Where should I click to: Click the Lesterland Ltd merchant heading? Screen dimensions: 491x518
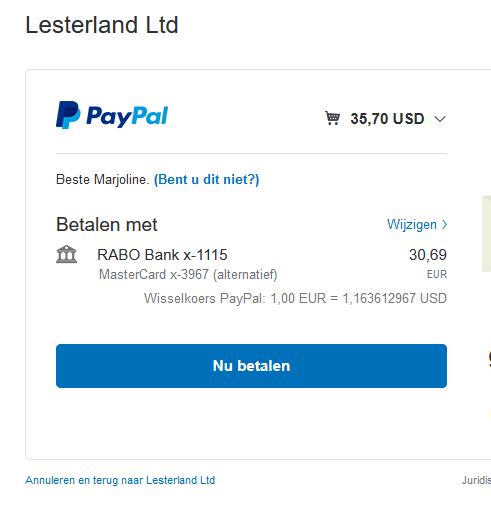coord(102,25)
